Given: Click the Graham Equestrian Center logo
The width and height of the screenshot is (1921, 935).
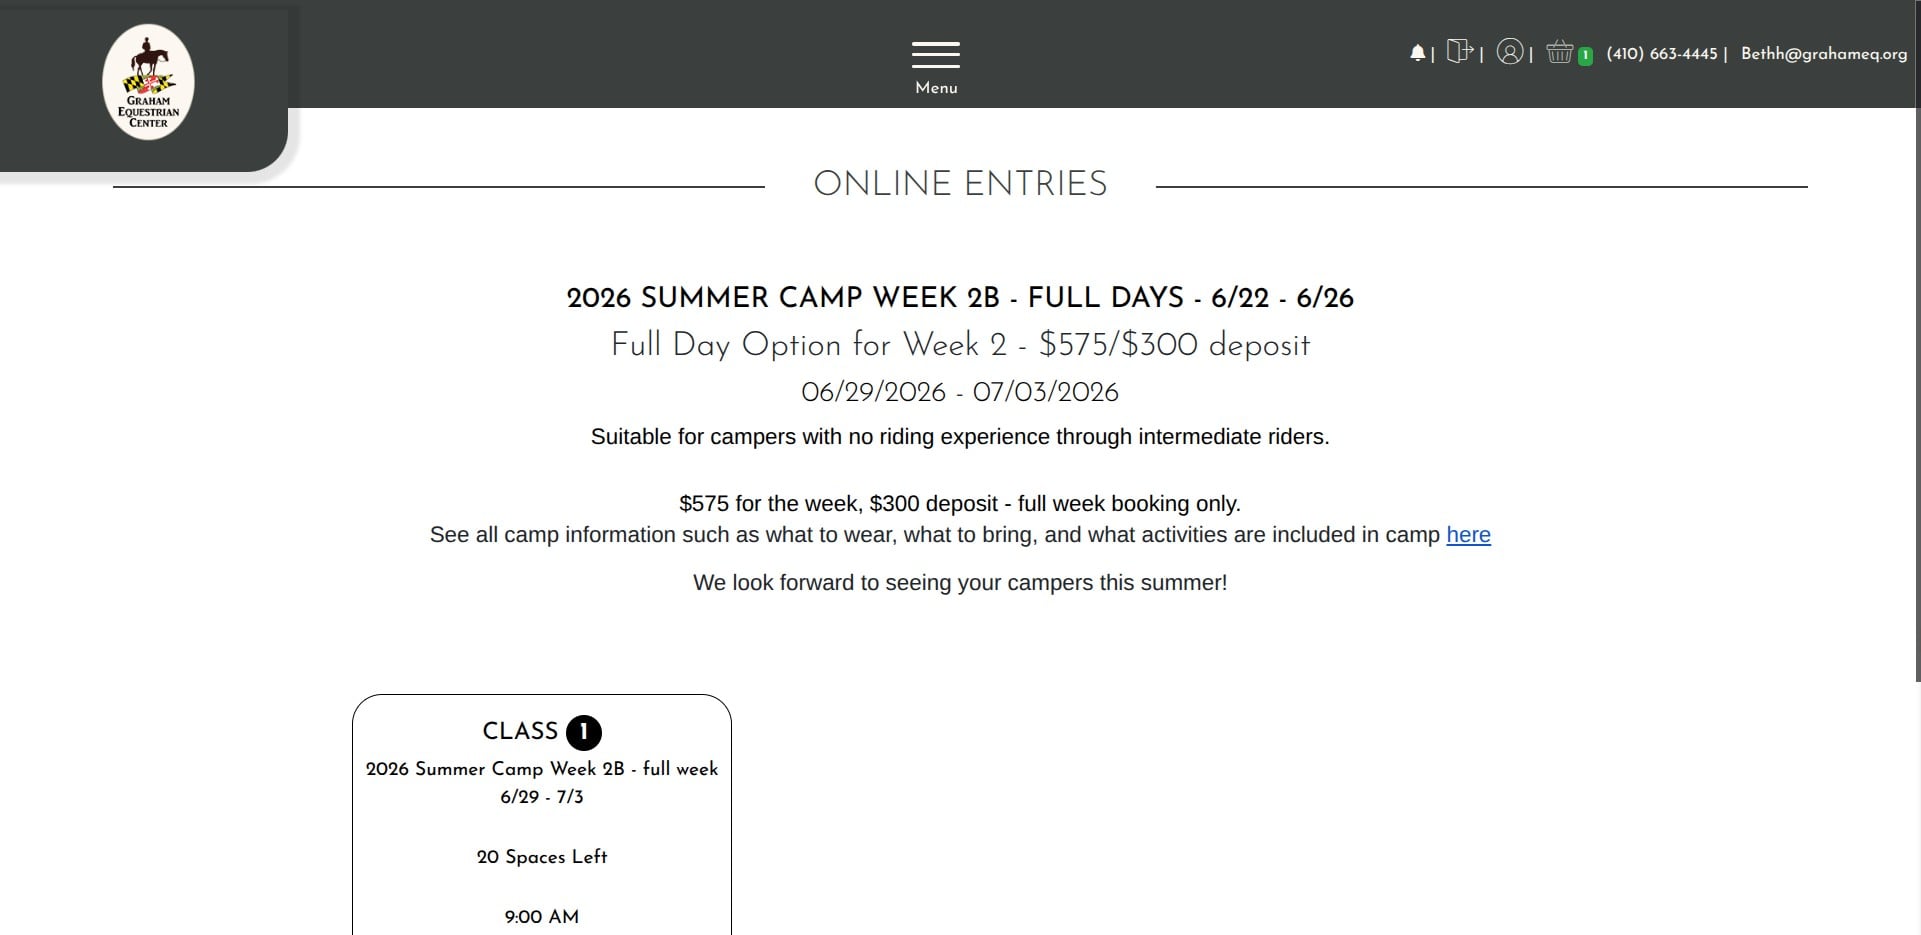Looking at the screenshot, I should (148, 82).
